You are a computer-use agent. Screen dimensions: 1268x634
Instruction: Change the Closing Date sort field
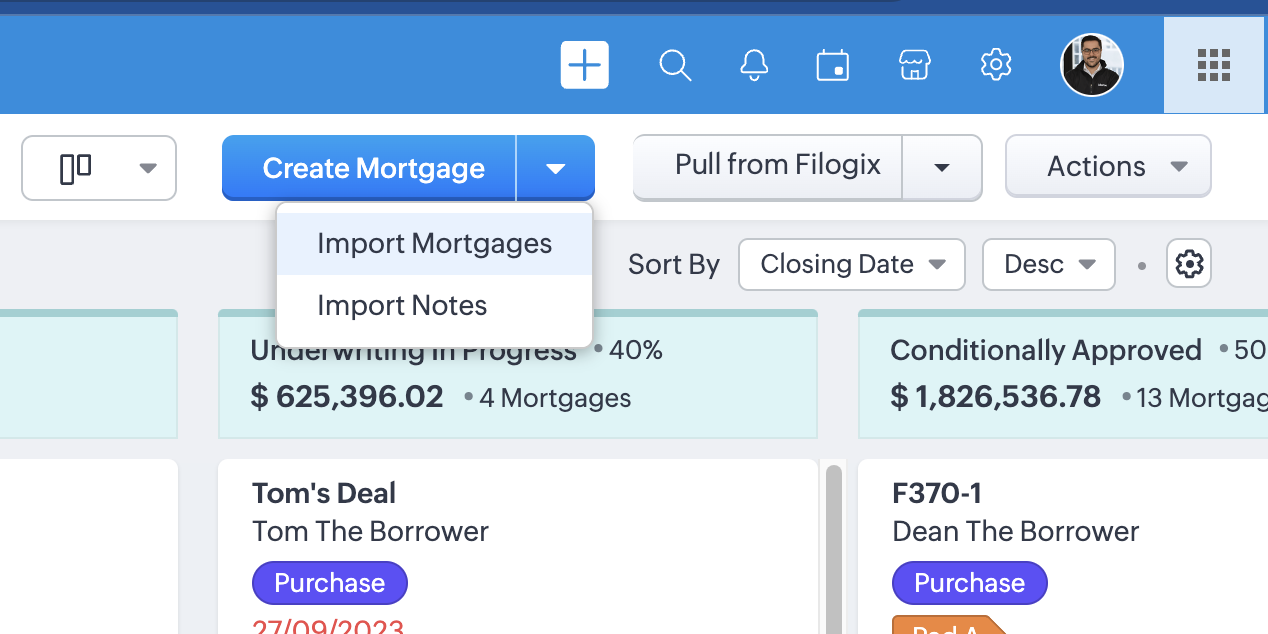(x=851, y=264)
